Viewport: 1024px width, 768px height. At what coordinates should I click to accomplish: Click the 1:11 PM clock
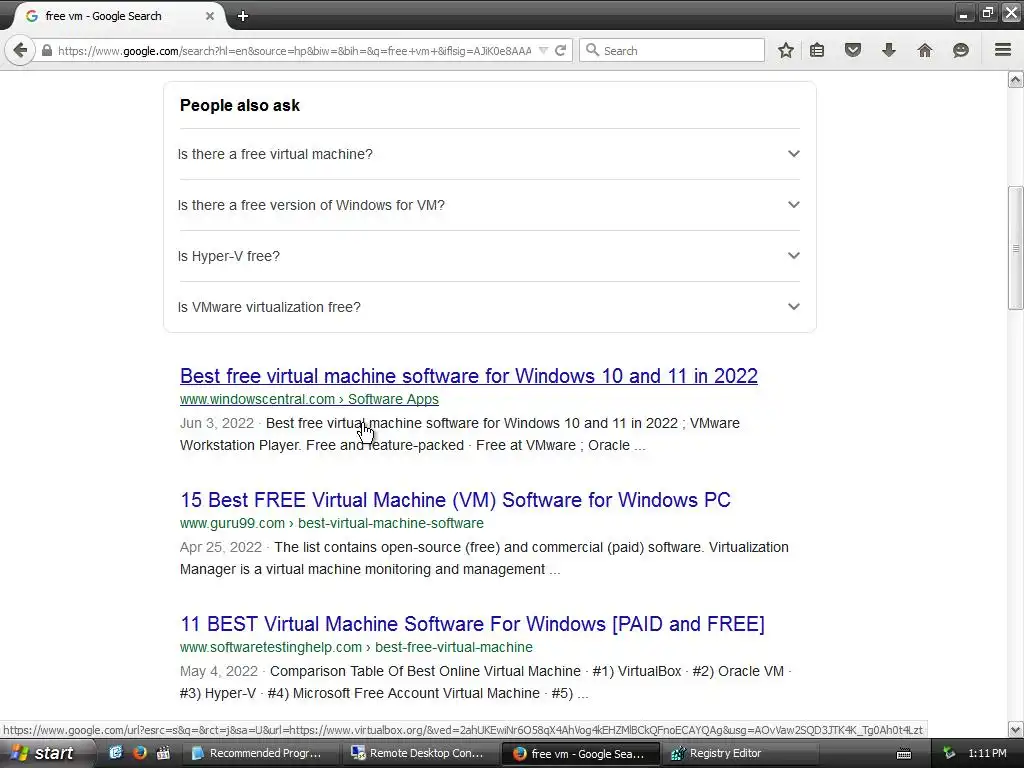(987, 753)
